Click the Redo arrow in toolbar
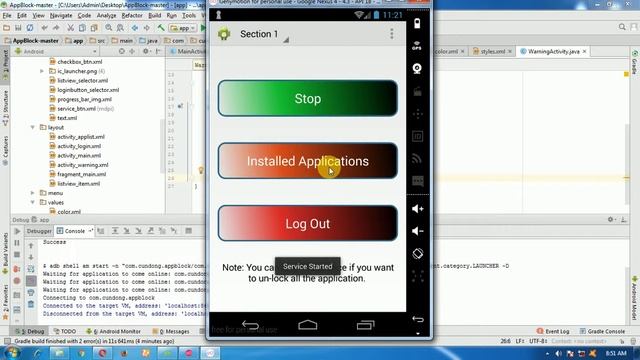Image resolution: width=640 pixels, height=360 pixels. (56, 28)
